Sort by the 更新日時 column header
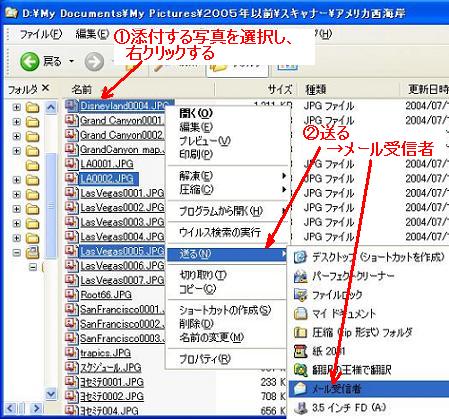The image size is (449, 419). tap(428, 89)
